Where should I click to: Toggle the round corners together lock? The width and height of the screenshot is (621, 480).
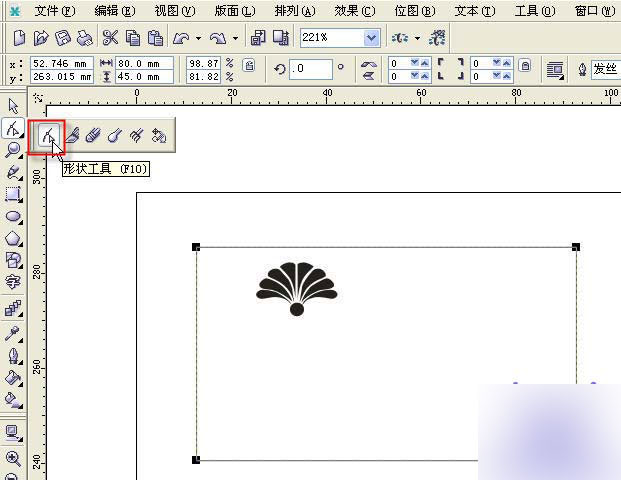tap(525, 65)
